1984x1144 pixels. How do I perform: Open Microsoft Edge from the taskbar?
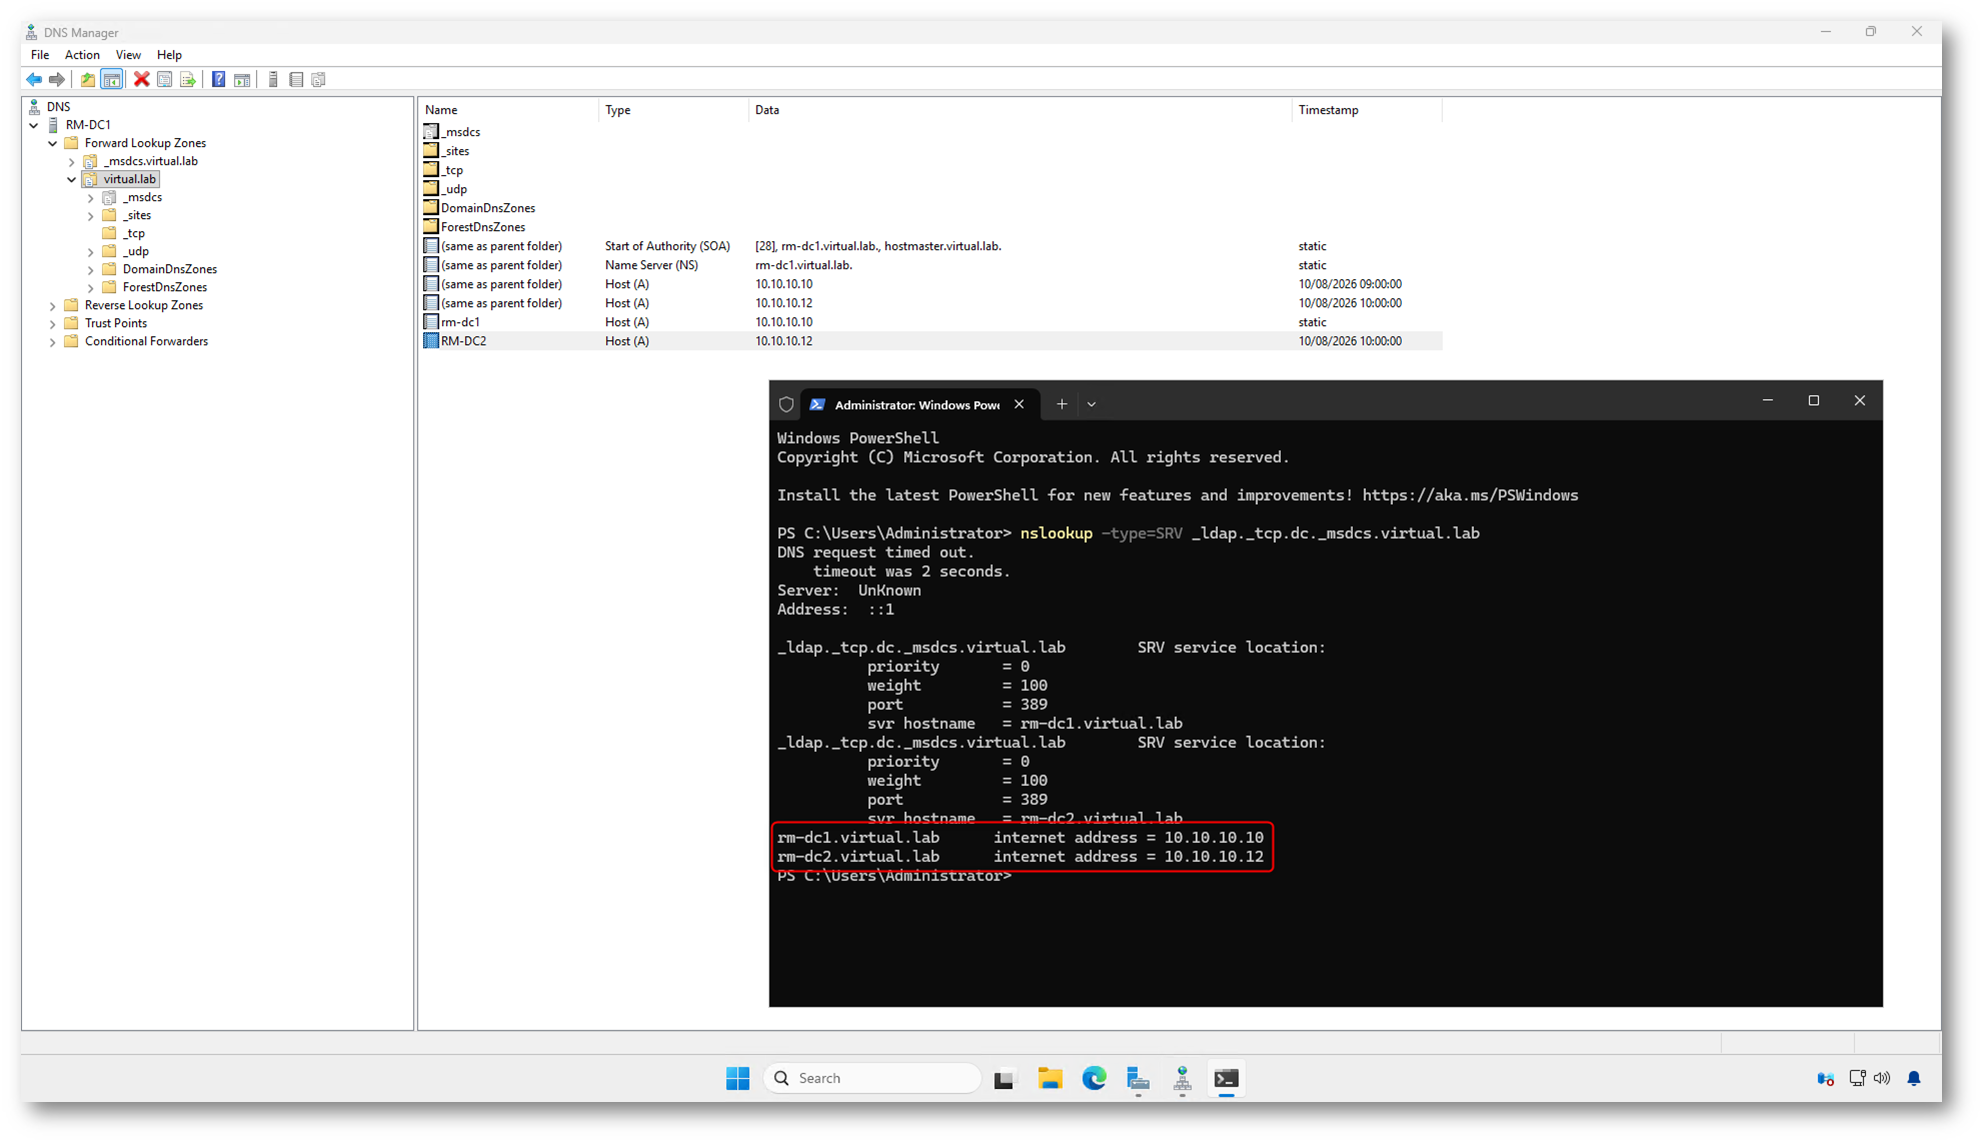click(x=1094, y=1078)
